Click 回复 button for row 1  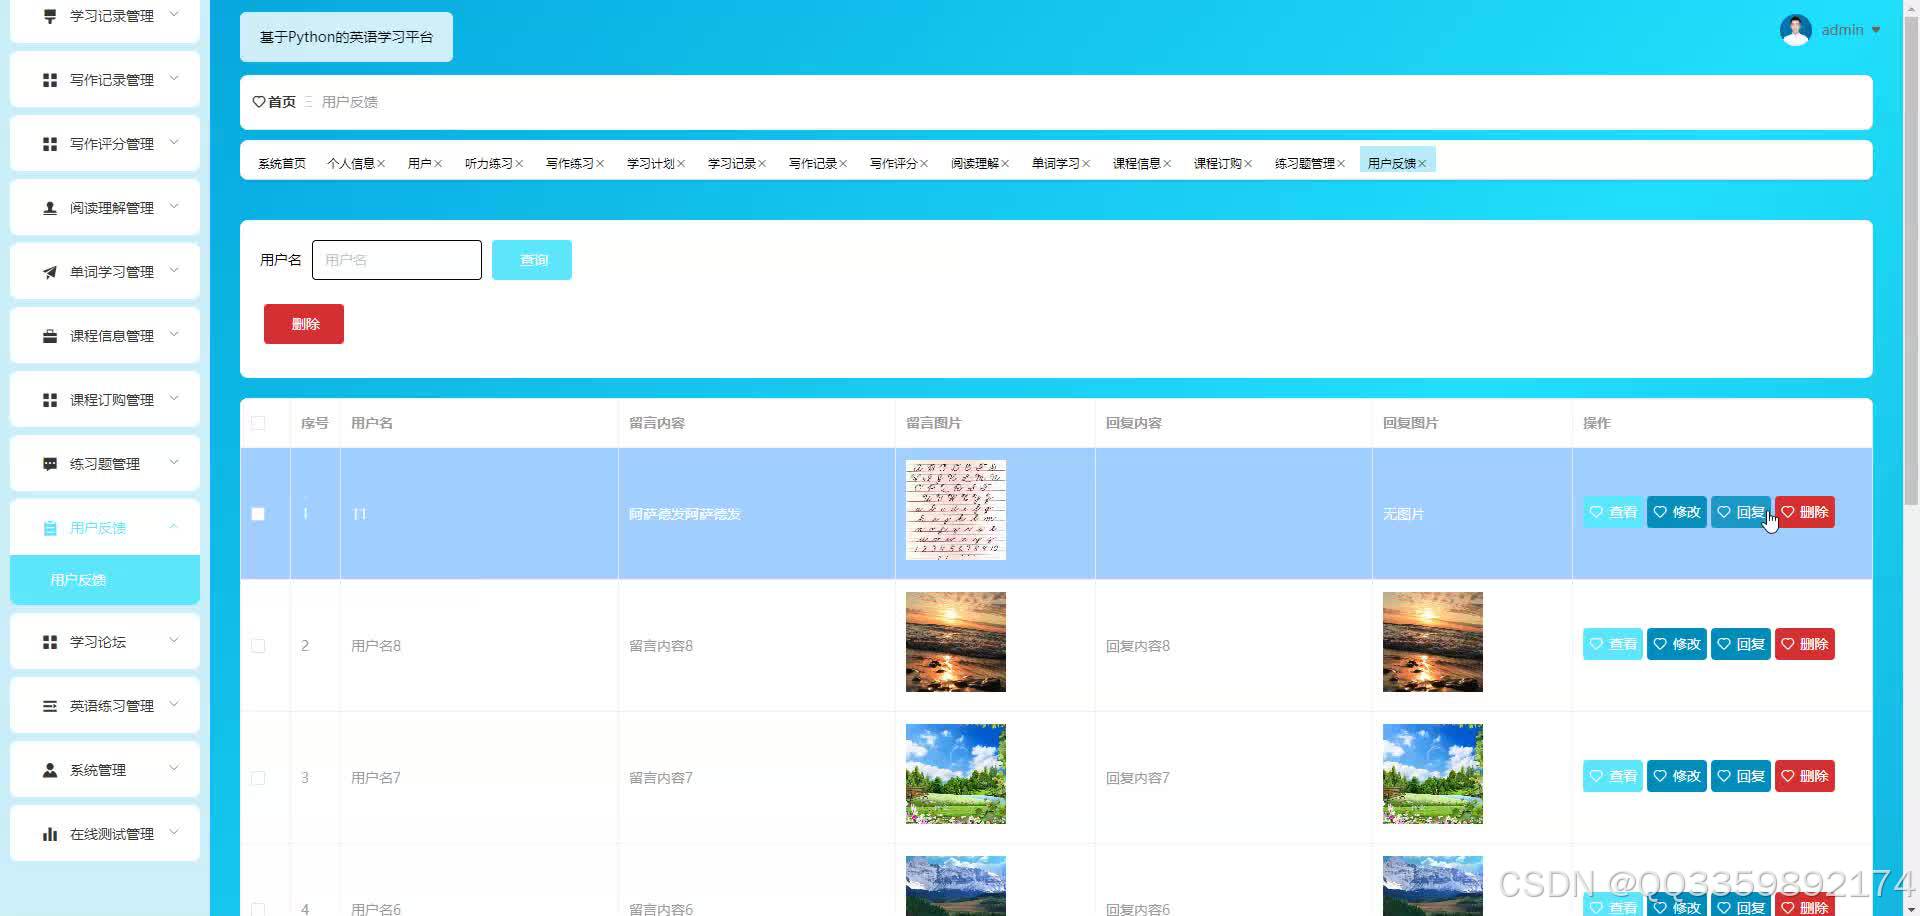point(1741,512)
